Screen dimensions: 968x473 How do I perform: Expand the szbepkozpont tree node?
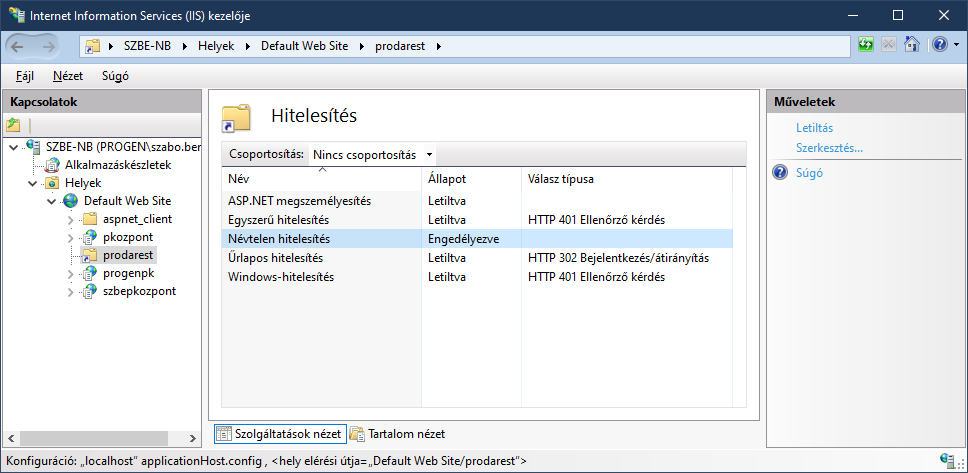coord(71,291)
